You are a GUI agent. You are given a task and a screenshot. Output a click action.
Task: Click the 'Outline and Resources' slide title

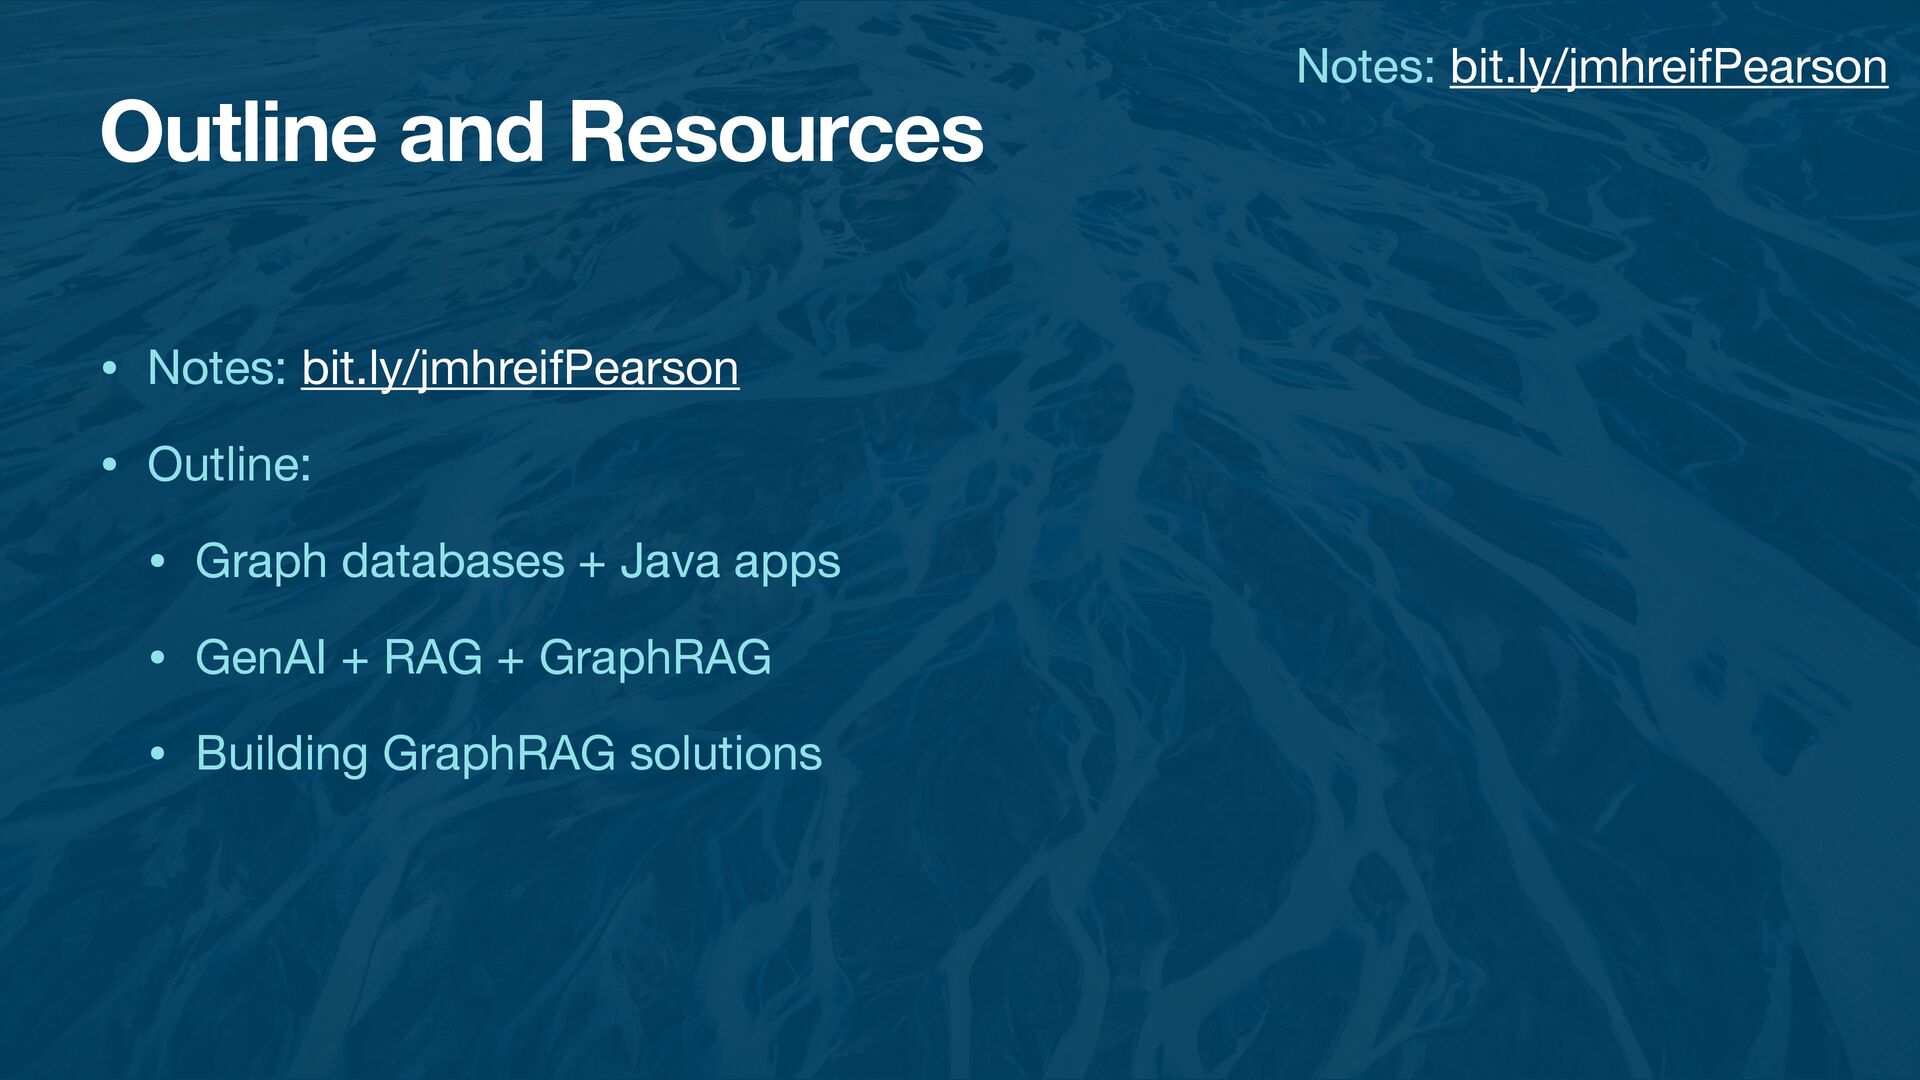541,133
